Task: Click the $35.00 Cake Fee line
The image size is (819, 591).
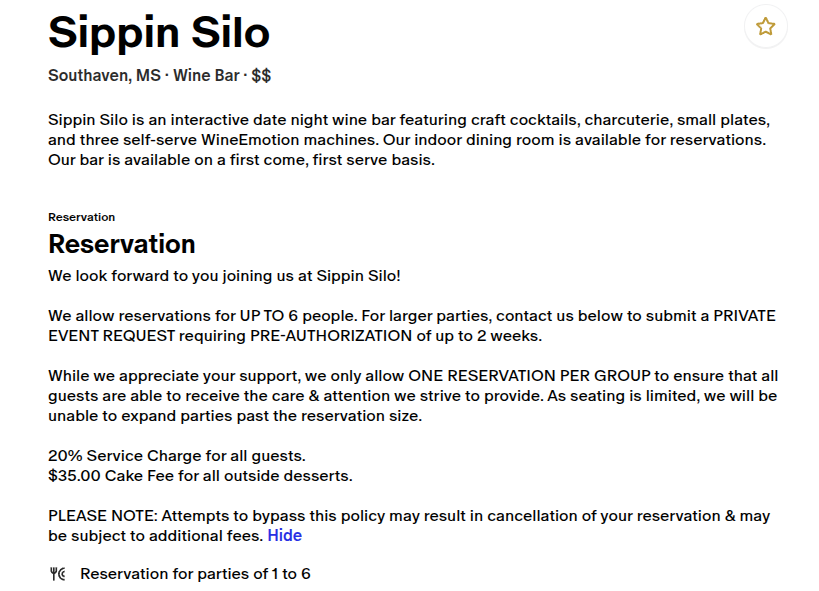Action: click(201, 476)
